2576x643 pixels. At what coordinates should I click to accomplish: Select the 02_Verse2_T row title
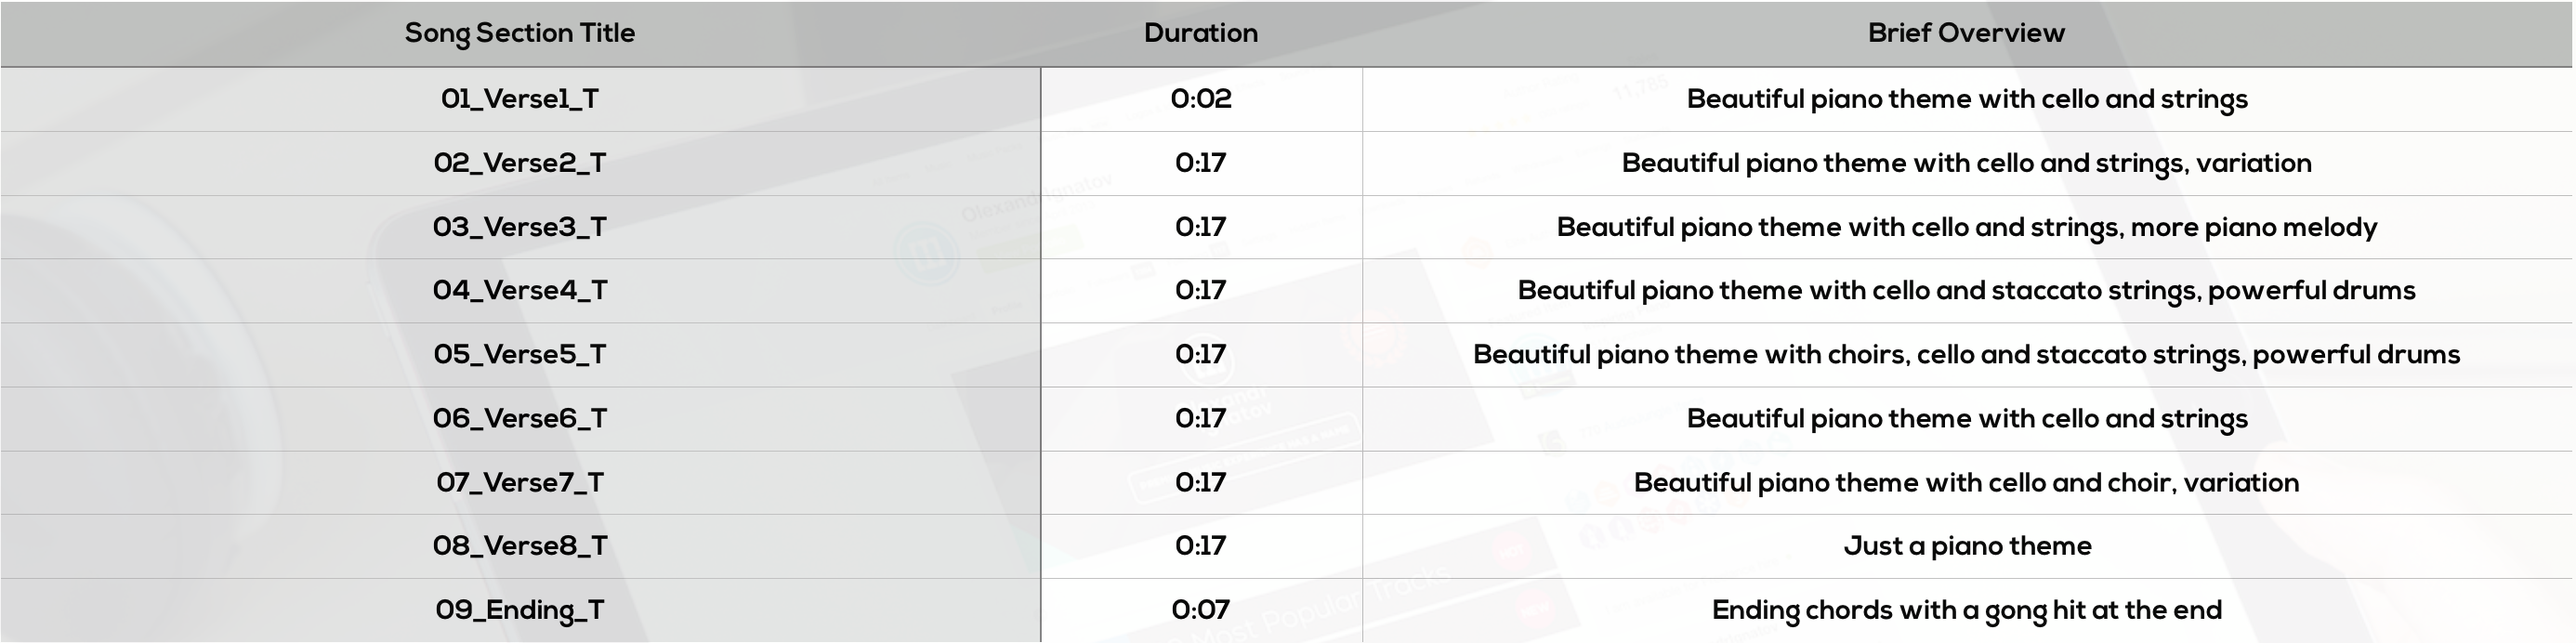coord(520,163)
